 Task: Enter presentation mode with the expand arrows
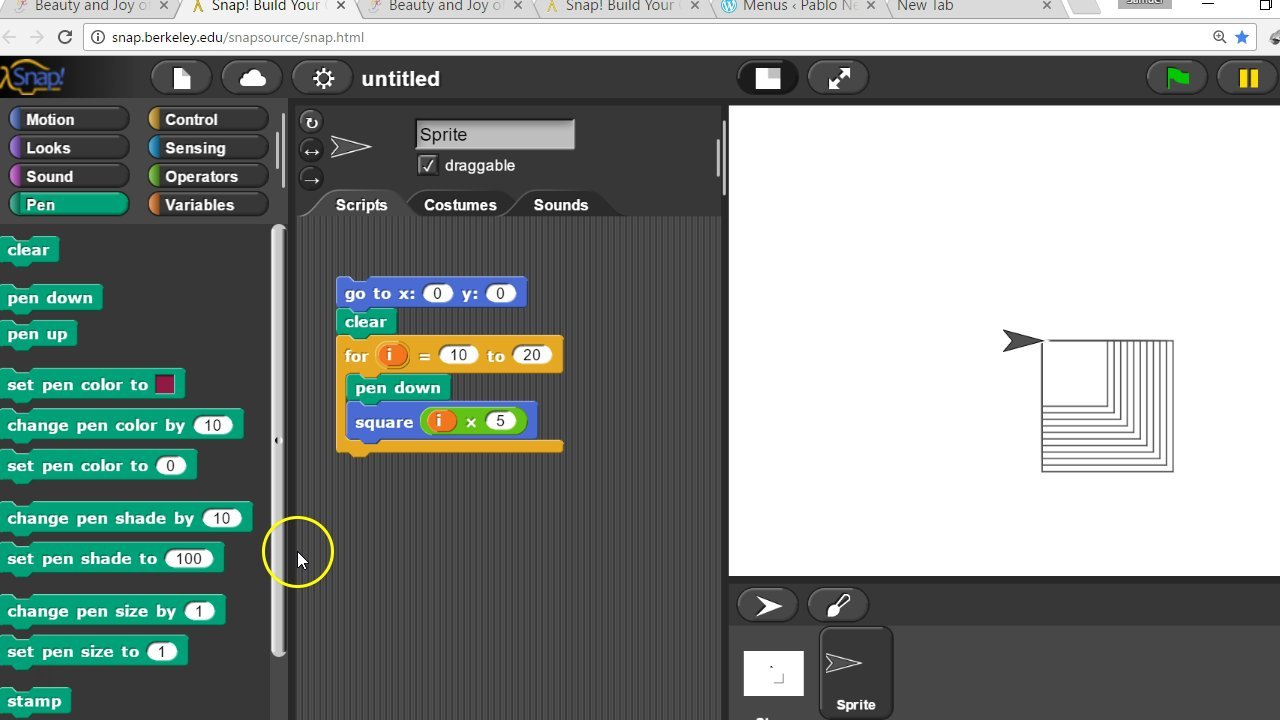click(x=837, y=77)
